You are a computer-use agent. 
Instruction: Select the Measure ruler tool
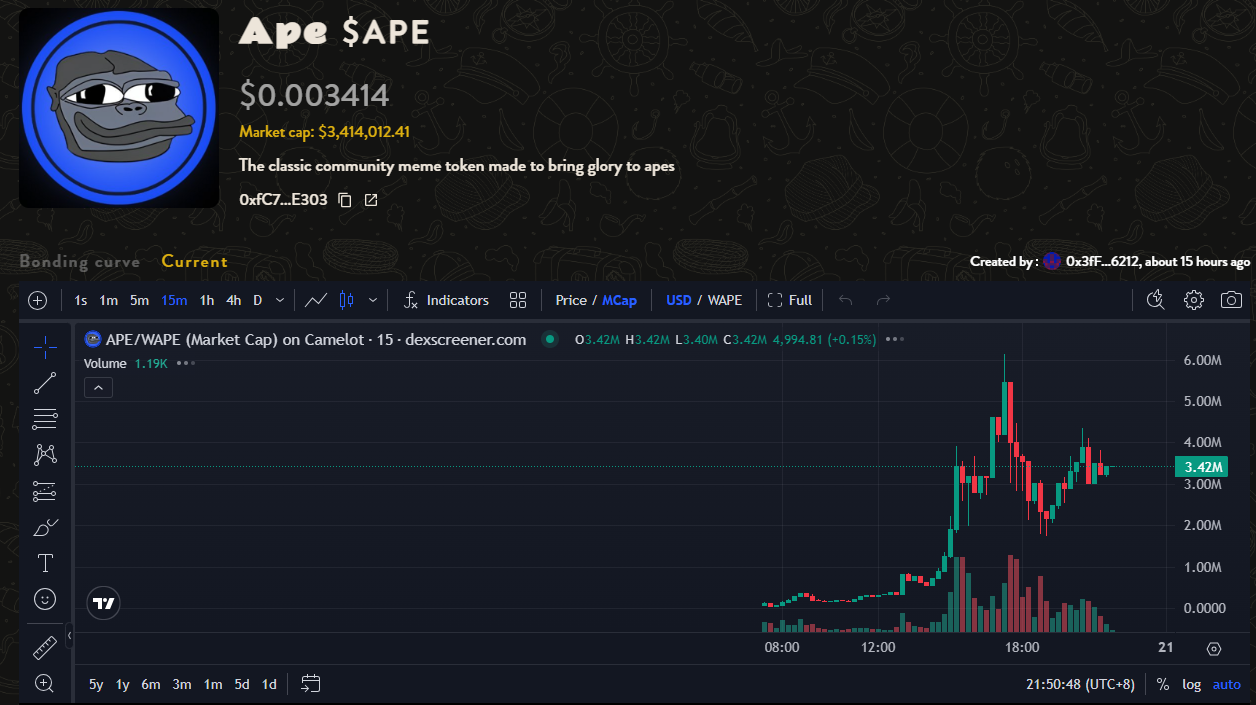coord(45,647)
